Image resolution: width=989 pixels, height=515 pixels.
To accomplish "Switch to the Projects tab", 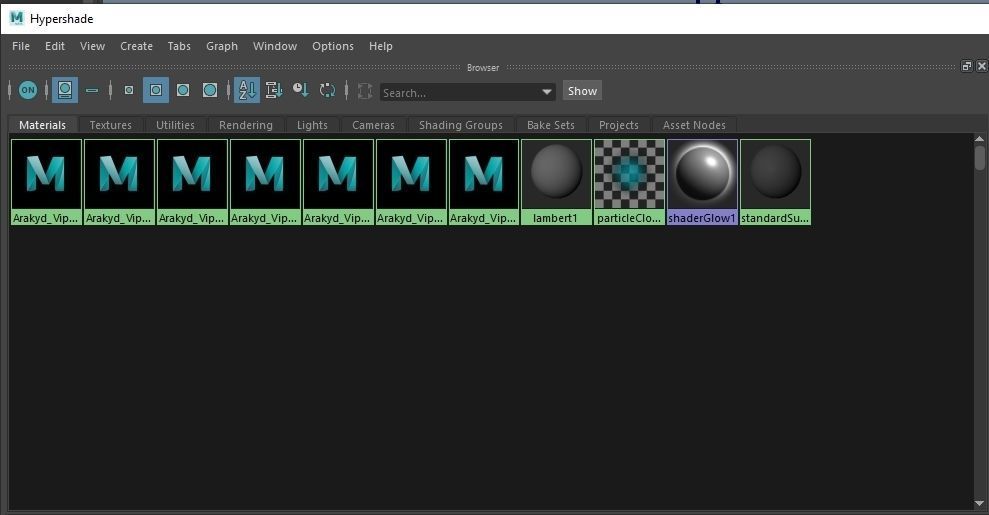I will tap(619, 125).
